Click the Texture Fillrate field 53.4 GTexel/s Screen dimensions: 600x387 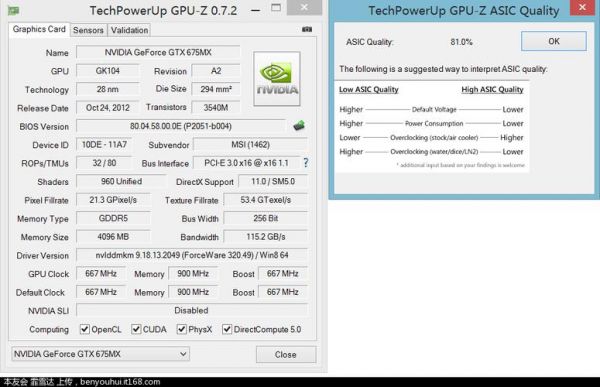click(266, 200)
